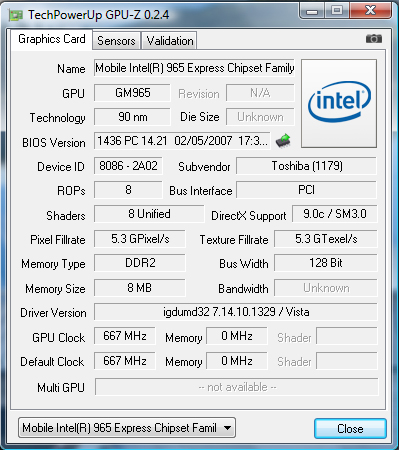399x450 pixels.
Task: Click Default Clock row's 0 MHz memory field
Action: (237, 361)
